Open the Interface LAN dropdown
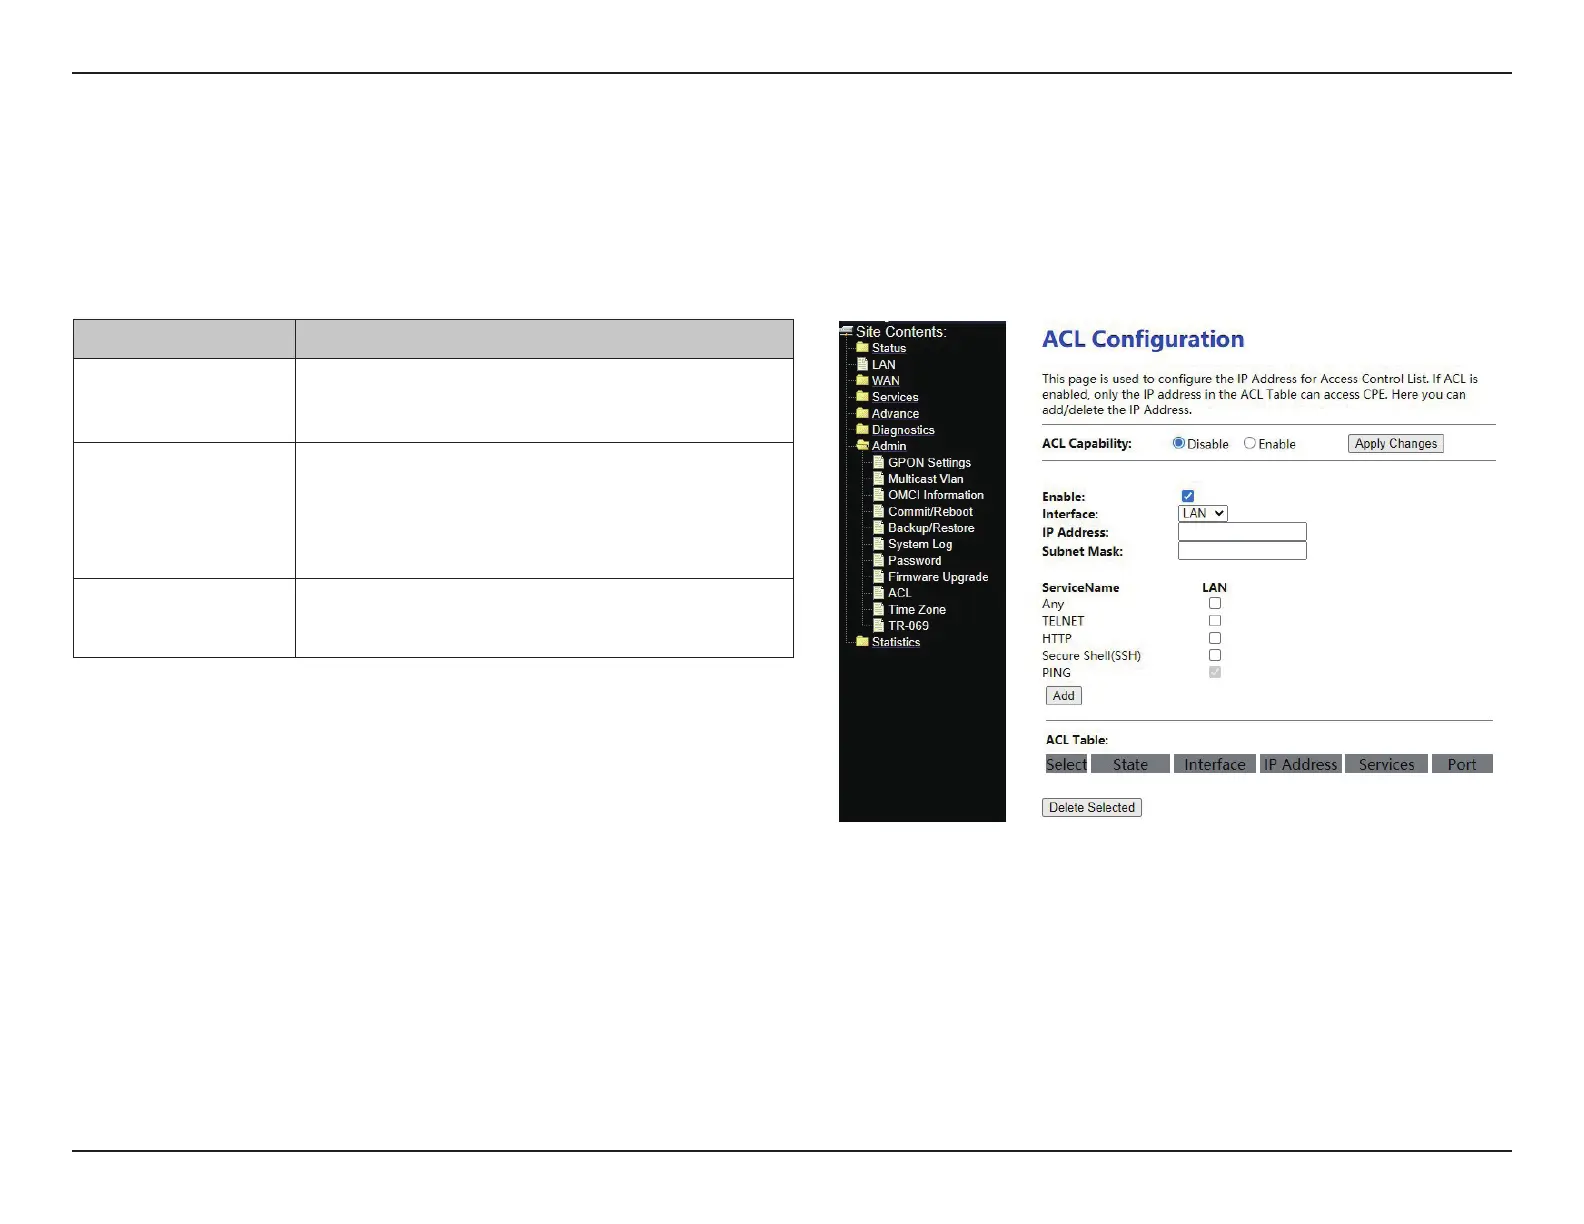 [1203, 513]
